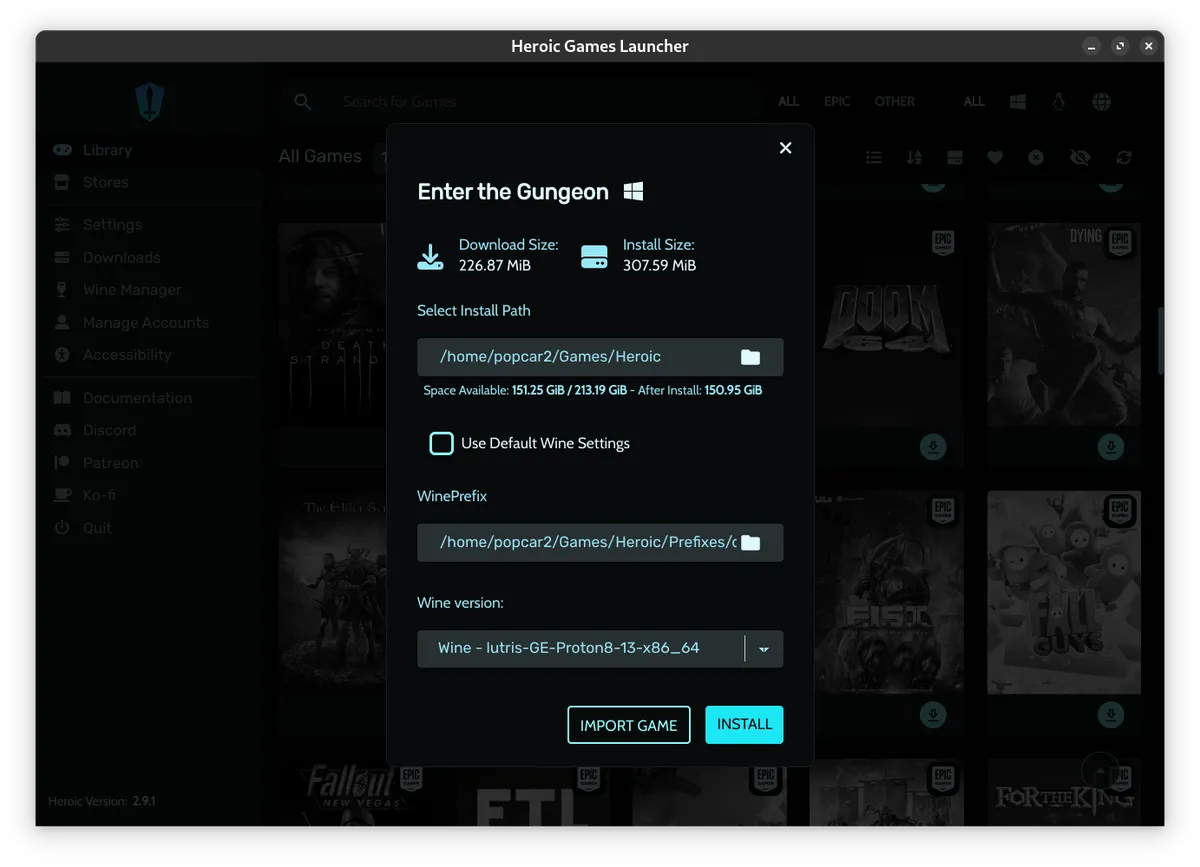This screenshot has height=867, width=1200.
Task: Select the EPIC store filter
Action: tap(837, 102)
